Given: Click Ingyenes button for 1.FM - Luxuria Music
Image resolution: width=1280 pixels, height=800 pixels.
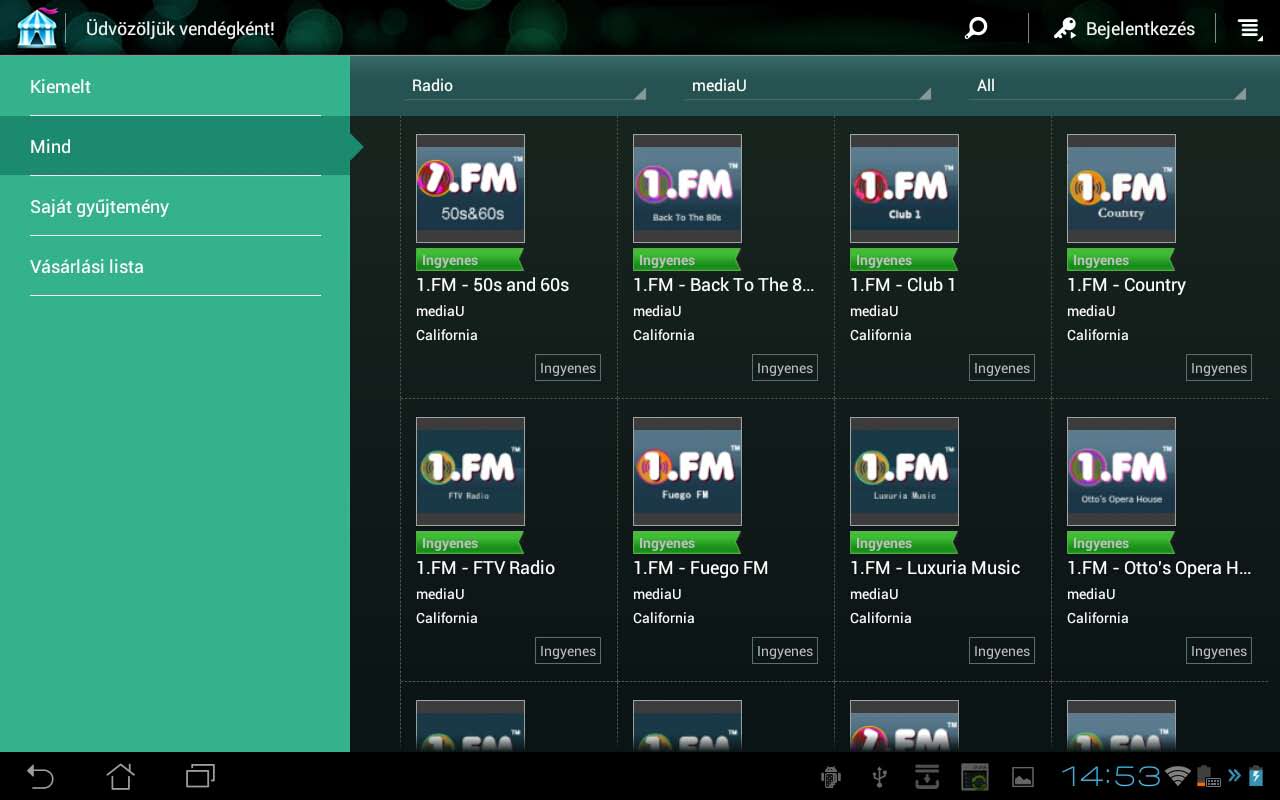Looking at the screenshot, I should click(x=1002, y=651).
